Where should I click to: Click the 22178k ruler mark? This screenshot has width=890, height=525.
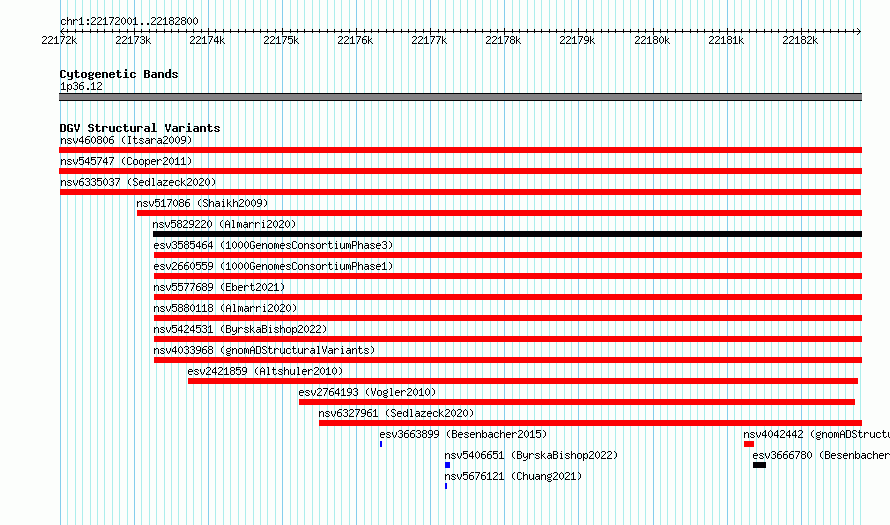(503, 40)
